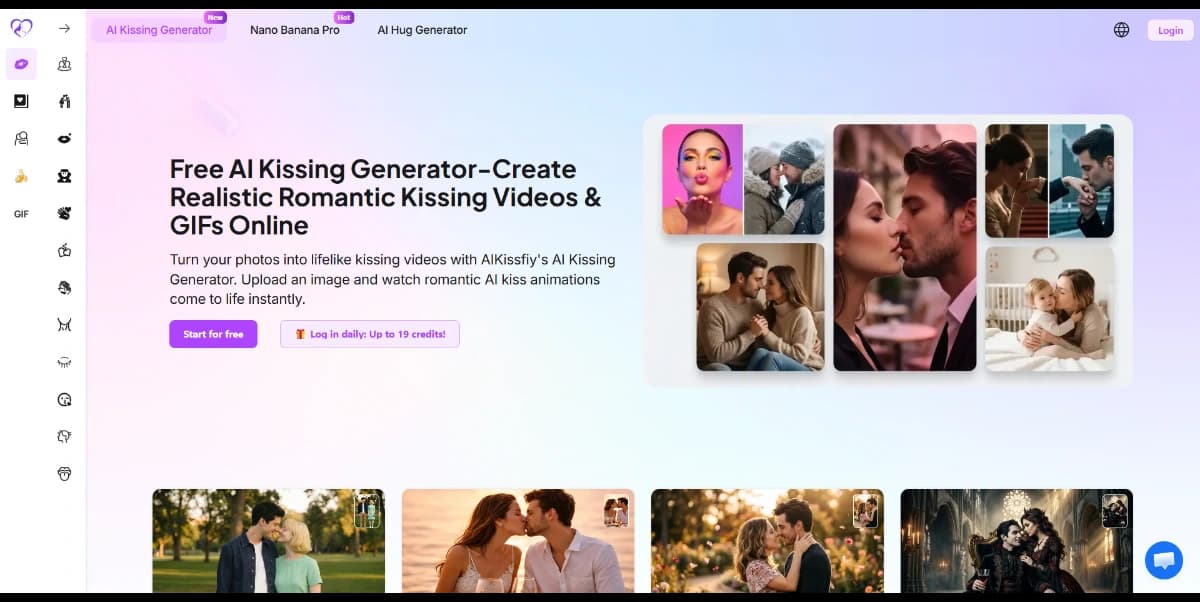Click the apple icon in the sidebar
Image resolution: width=1200 pixels, height=602 pixels.
(x=65, y=250)
